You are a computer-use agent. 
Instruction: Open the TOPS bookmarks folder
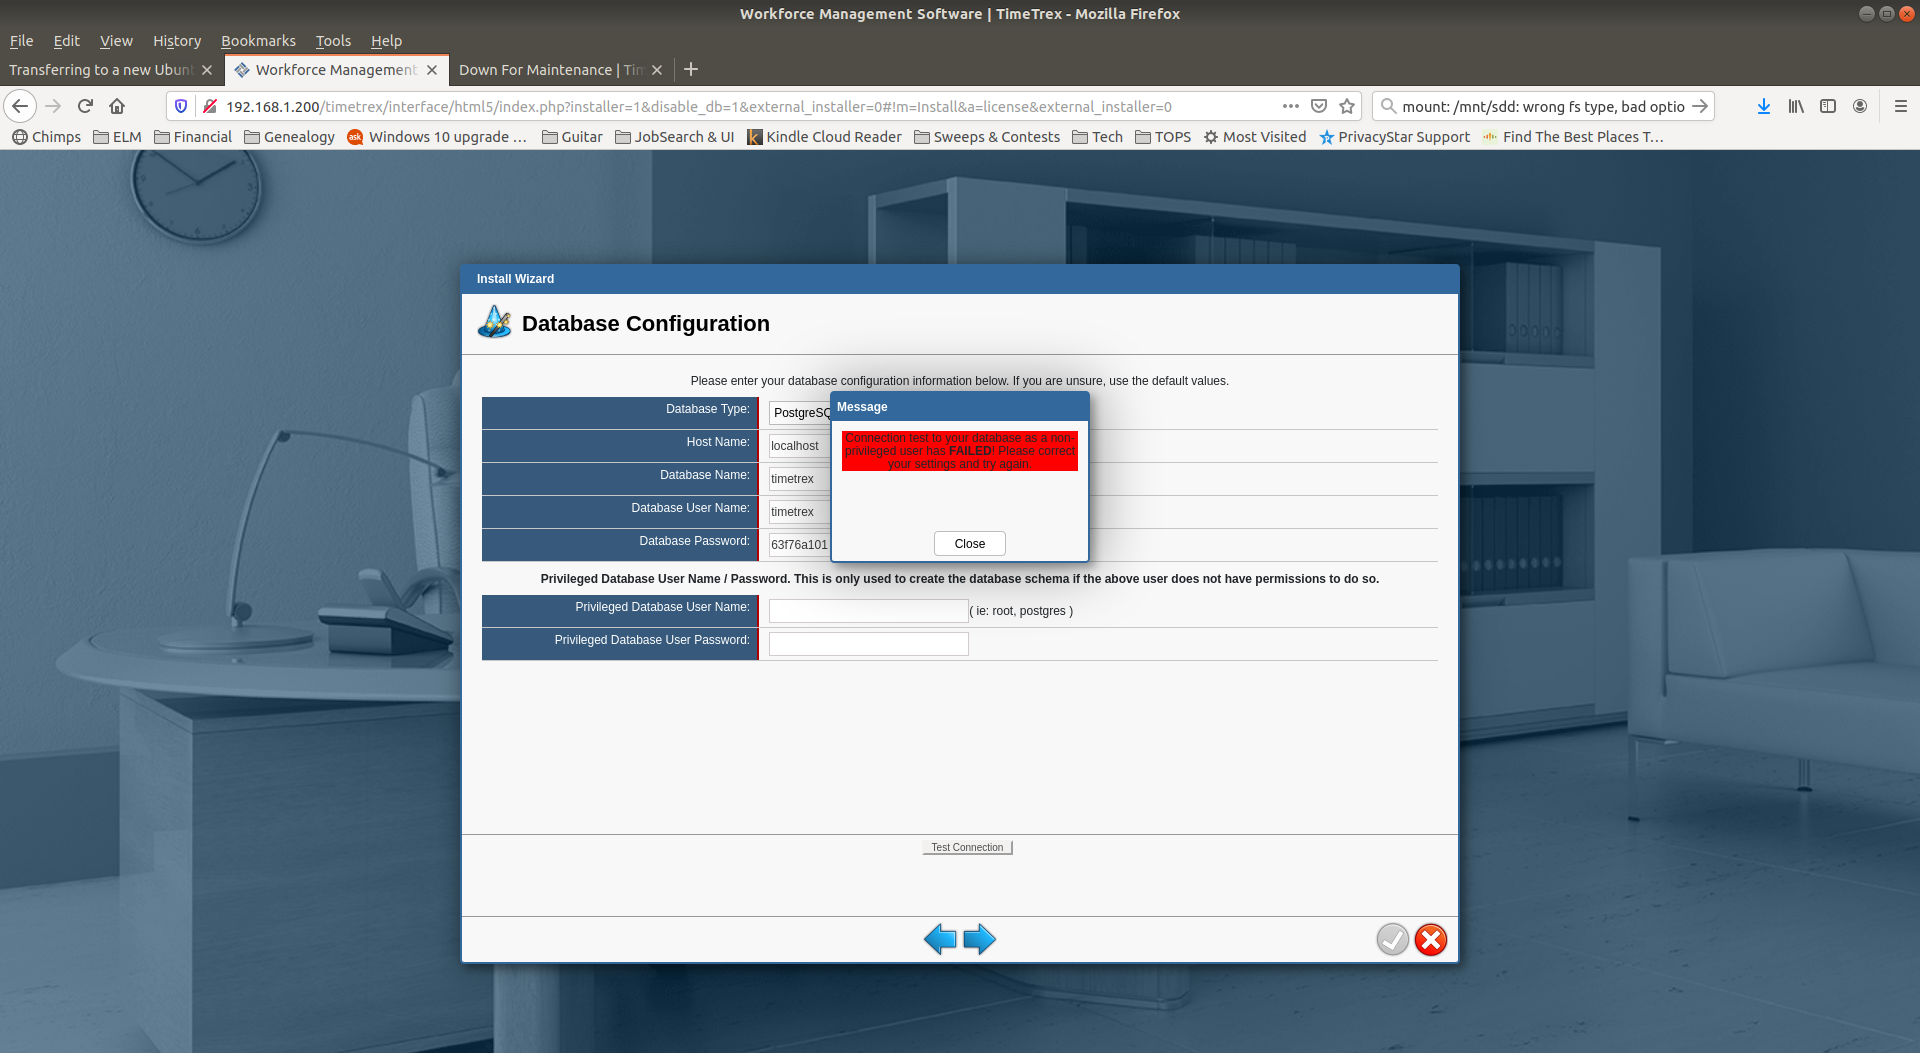click(x=1163, y=137)
